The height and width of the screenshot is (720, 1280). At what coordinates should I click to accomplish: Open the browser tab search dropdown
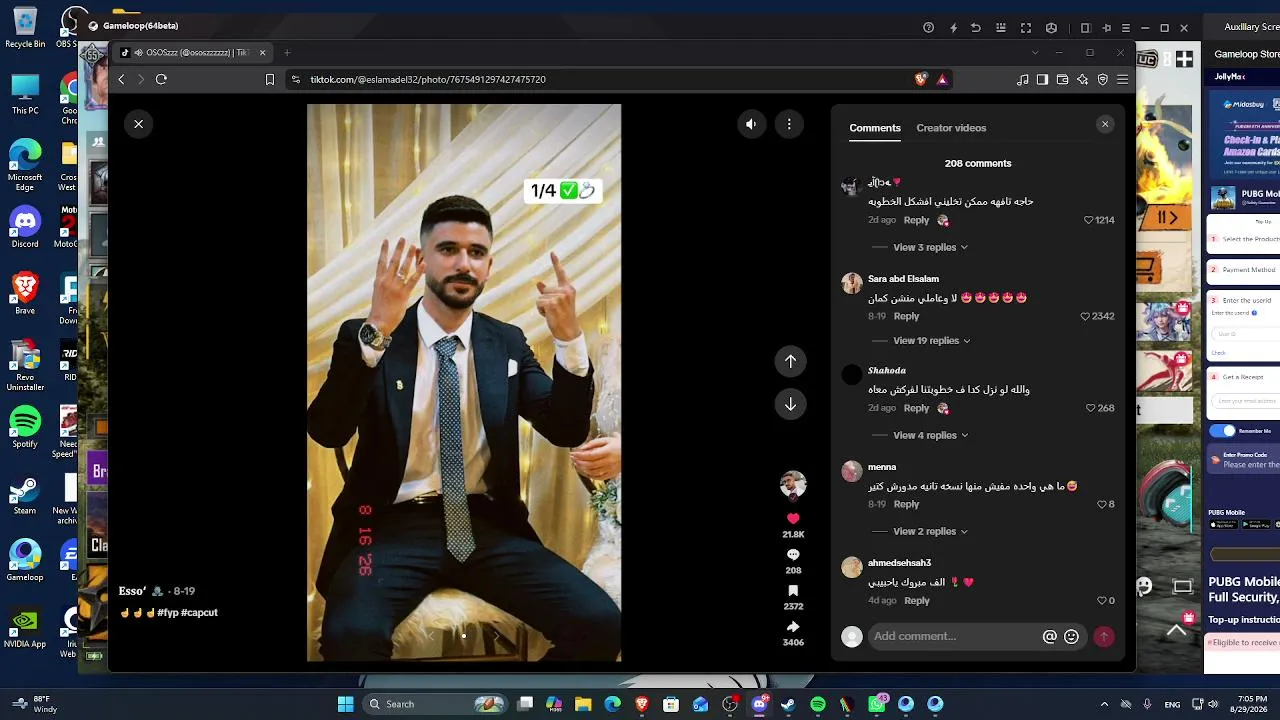coord(1034,53)
